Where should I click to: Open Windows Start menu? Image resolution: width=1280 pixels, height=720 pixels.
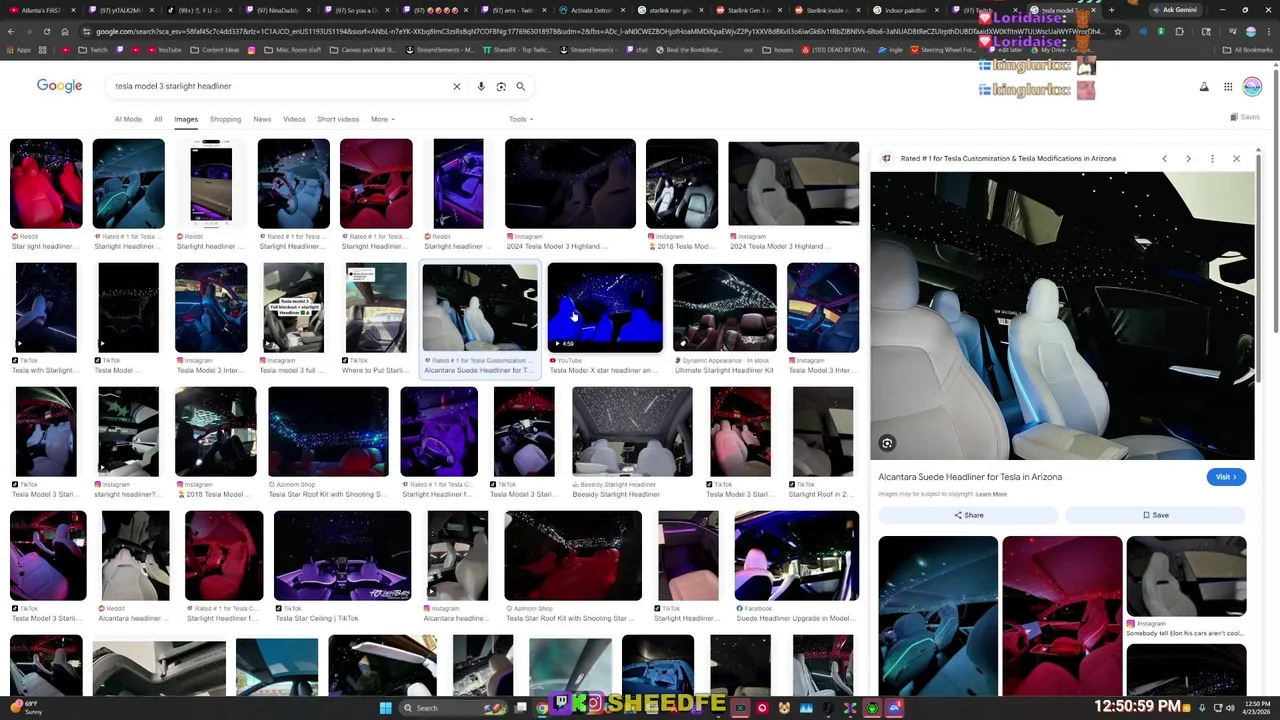tap(385, 708)
